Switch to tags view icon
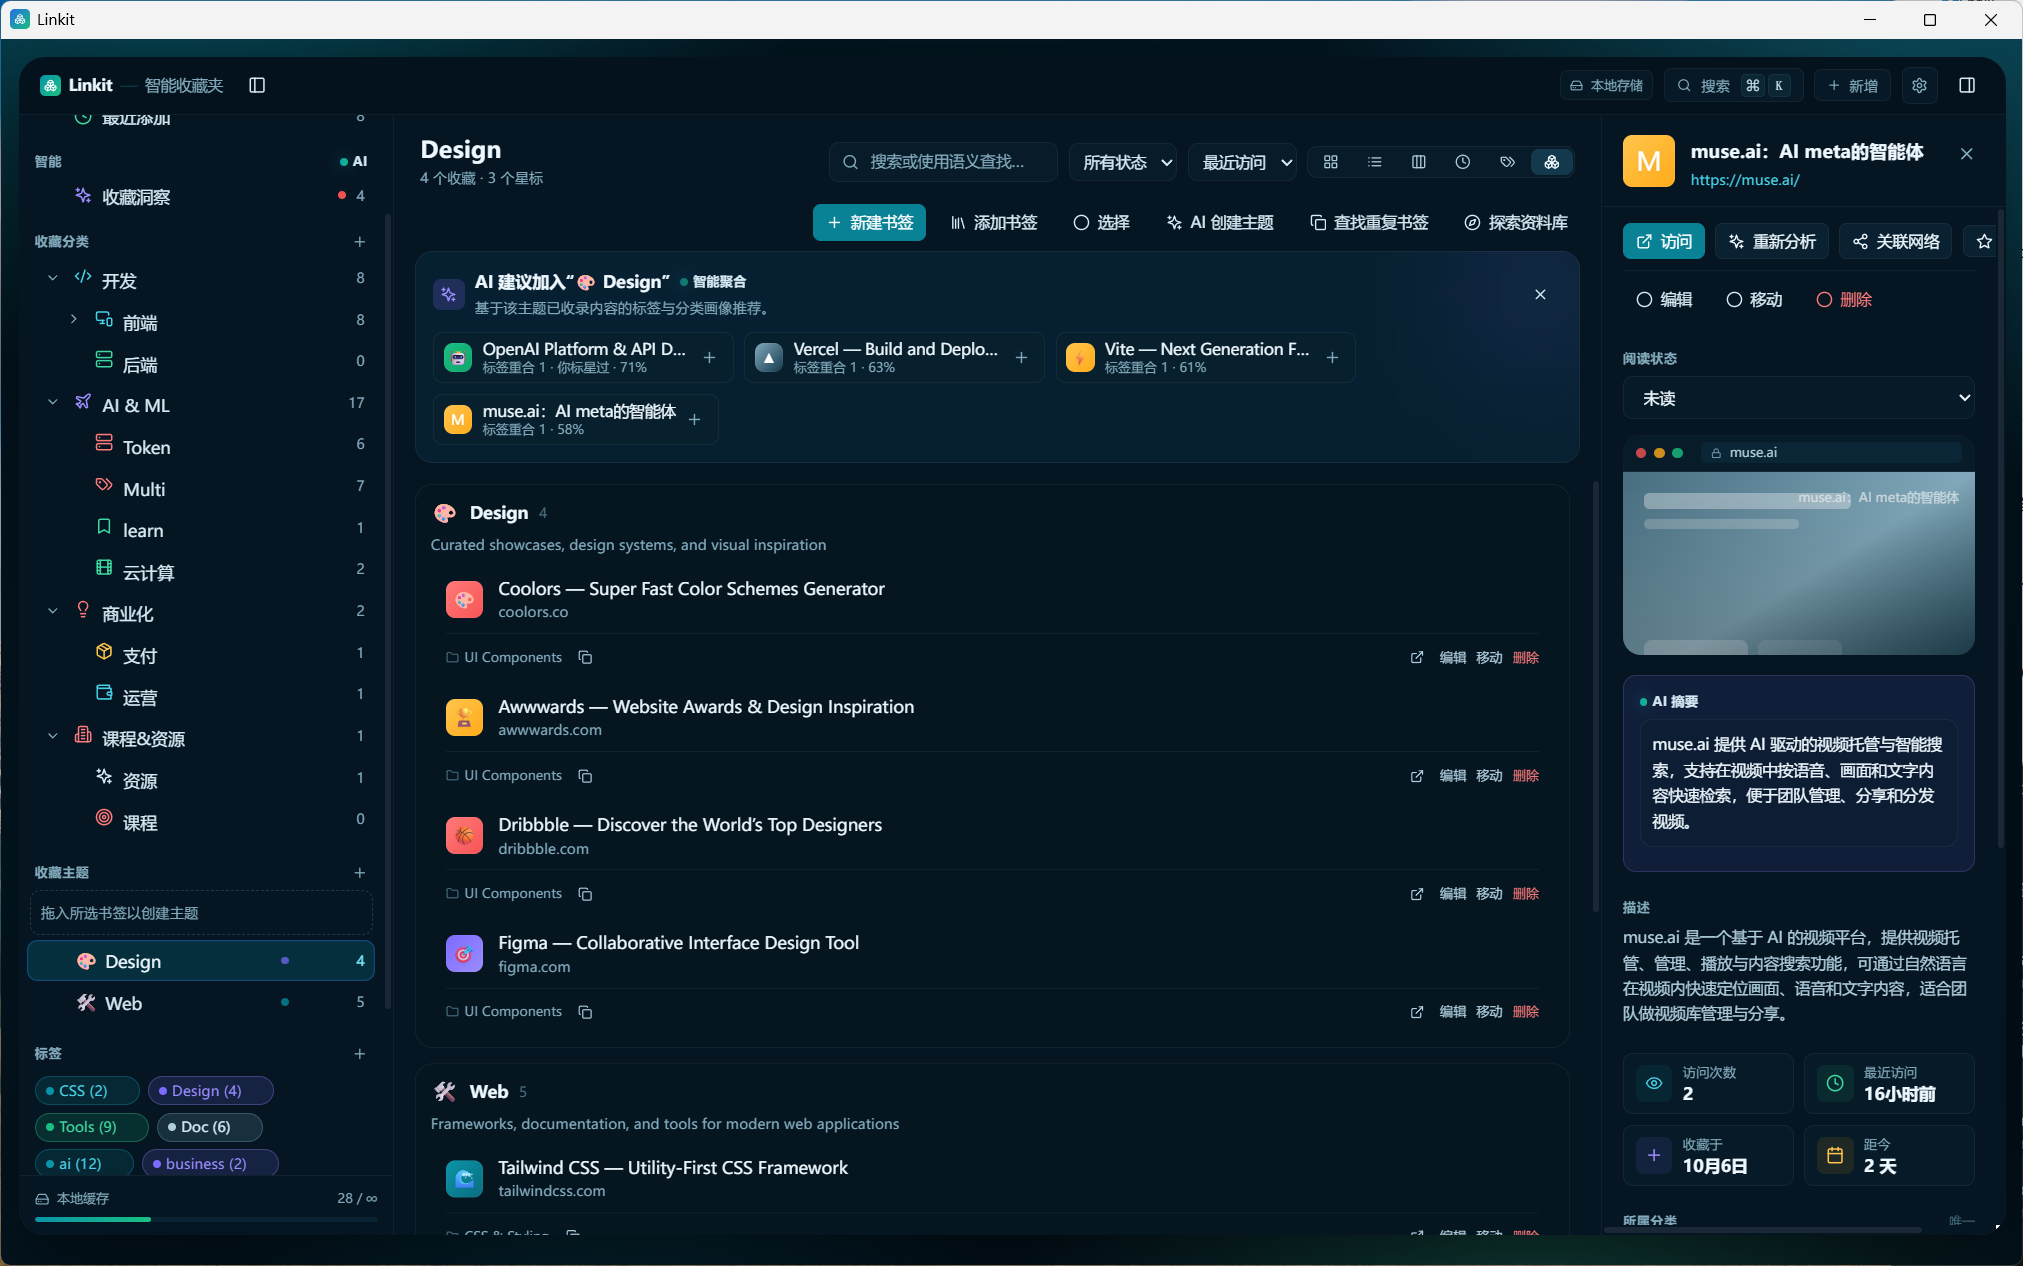The image size is (2023, 1266). point(1507,162)
